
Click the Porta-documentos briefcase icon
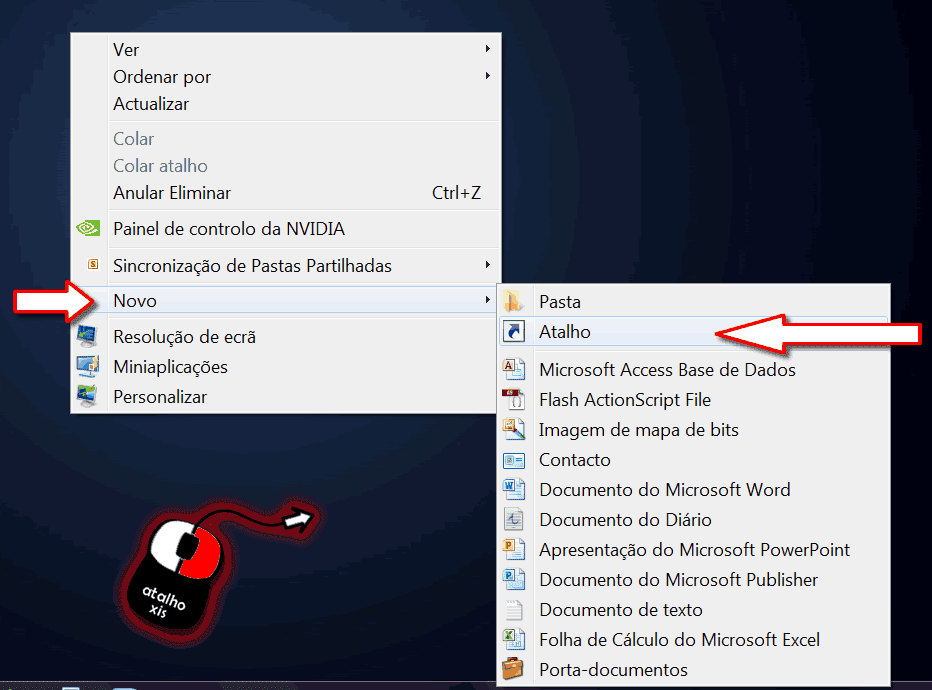pyautogui.click(x=514, y=669)
